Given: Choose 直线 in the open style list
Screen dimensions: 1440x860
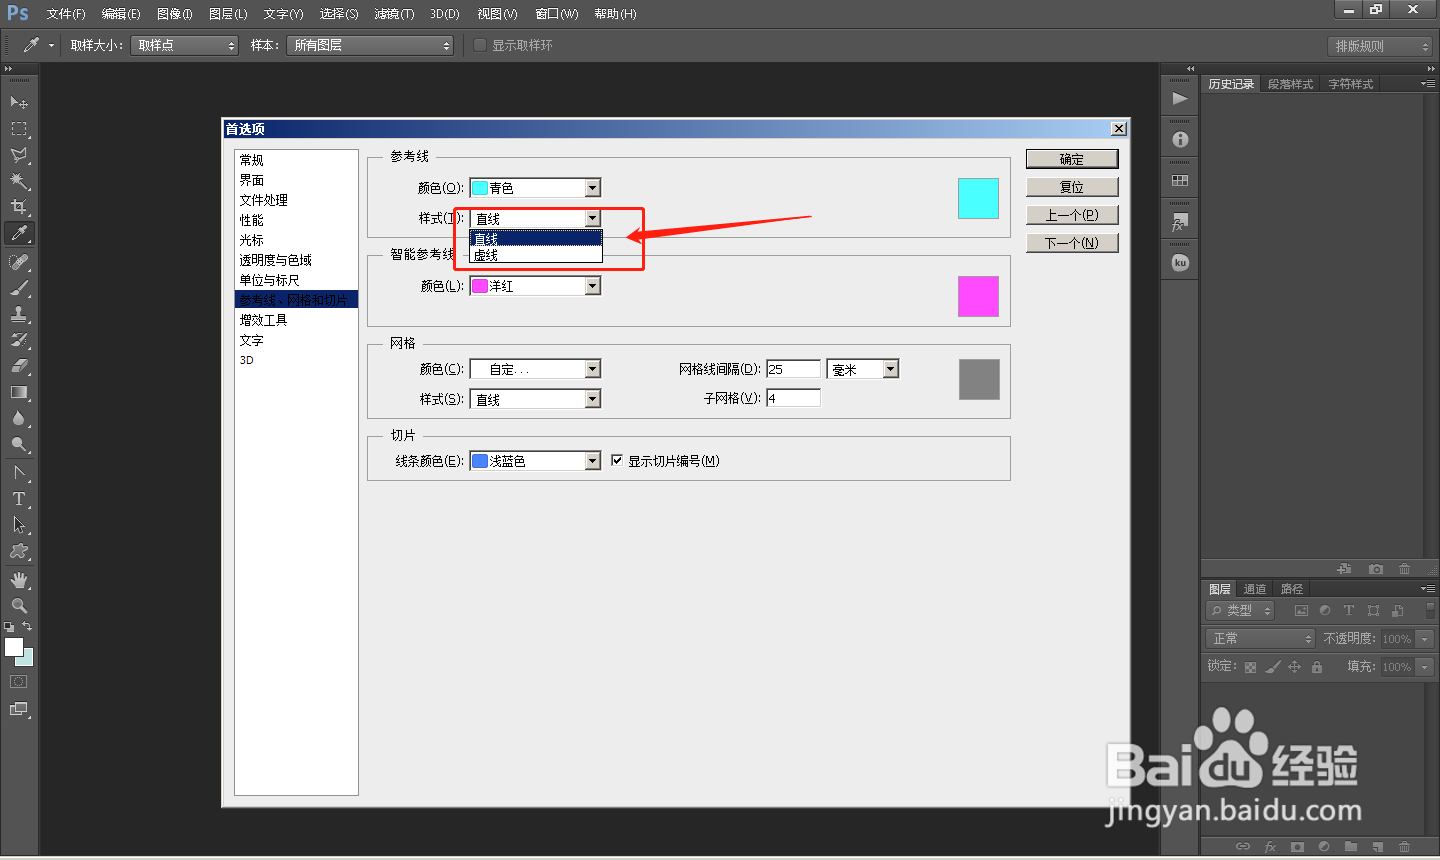Looking at the screenshot, I should pyautogui.click(x=536, y=238).
